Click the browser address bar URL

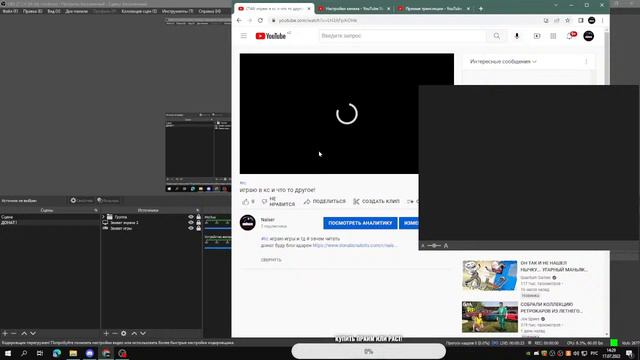coord(318,20)
